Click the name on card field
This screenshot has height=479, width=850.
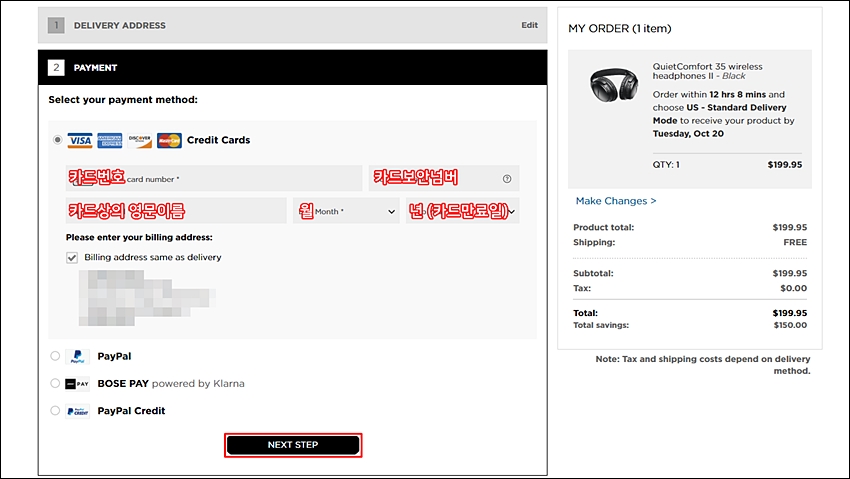[176, 211]
